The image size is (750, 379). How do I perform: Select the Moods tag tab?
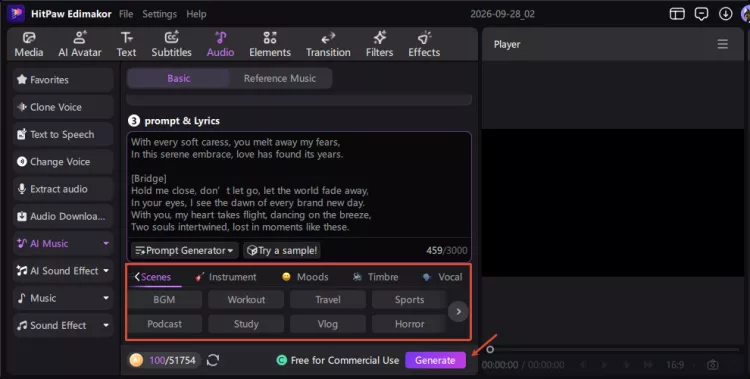305,277
